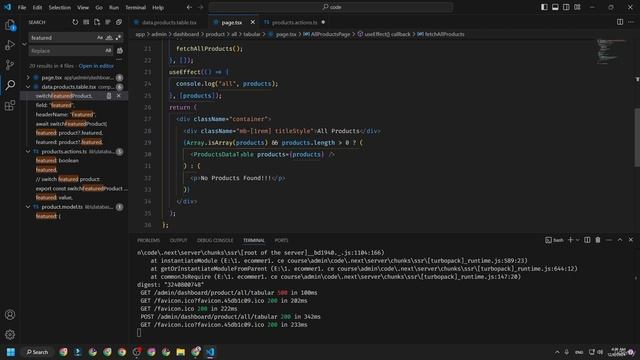
Task: Close the page.tsx tab
Action: 253,22
